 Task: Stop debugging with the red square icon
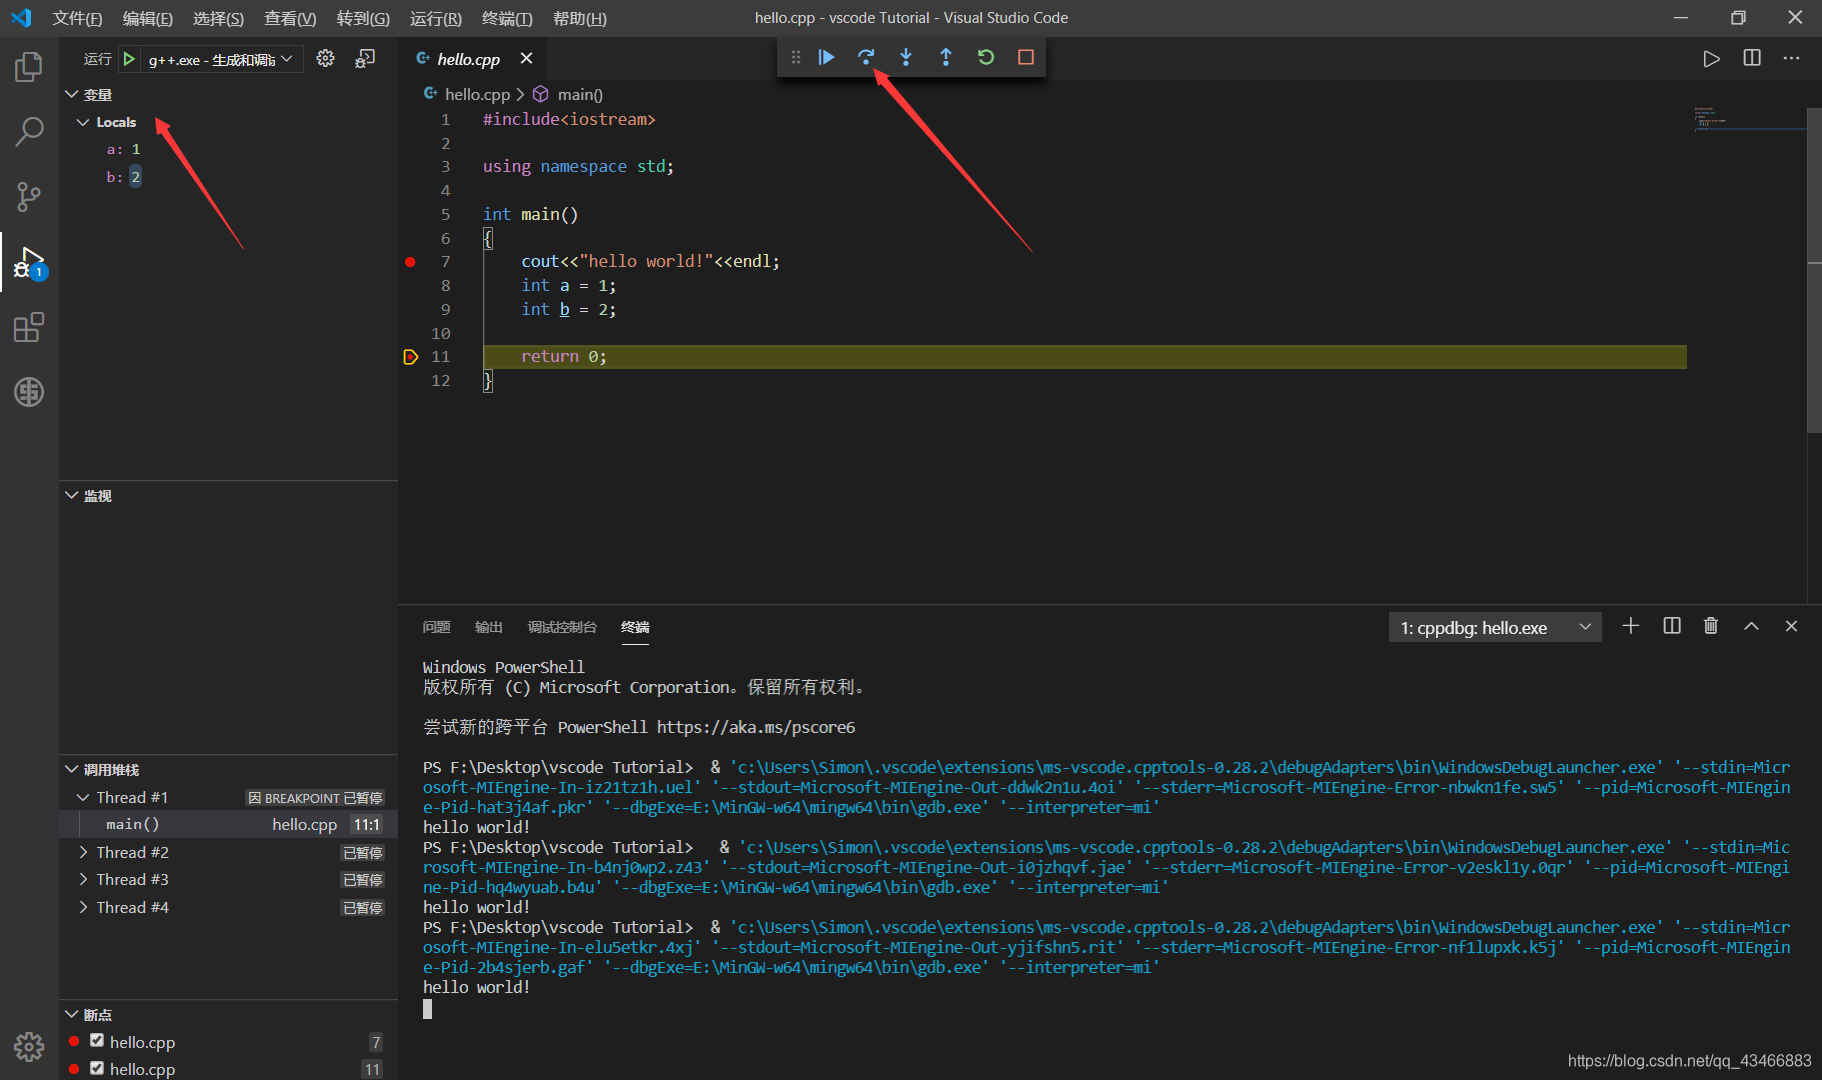[x=1025, y=57]
